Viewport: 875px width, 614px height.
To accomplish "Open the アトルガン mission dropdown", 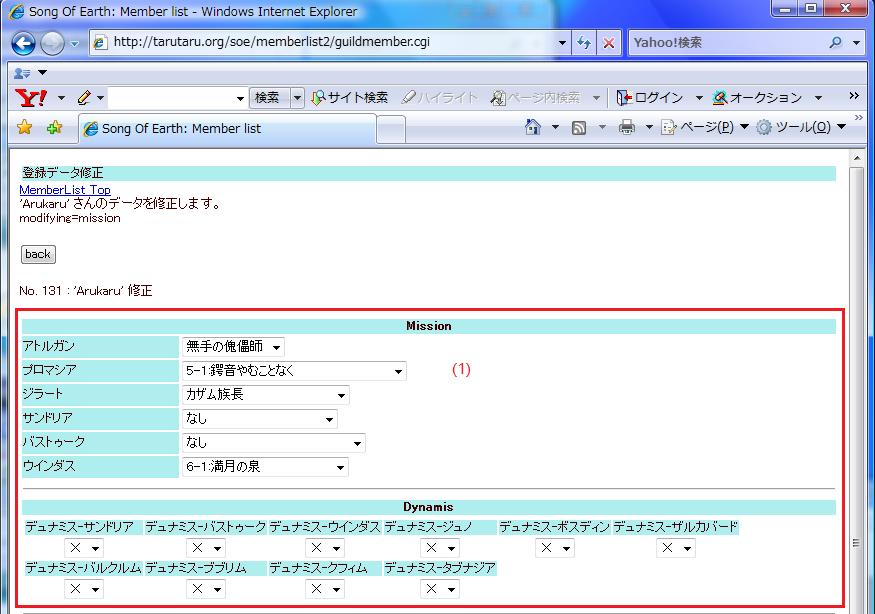I will tap(234, 347).
